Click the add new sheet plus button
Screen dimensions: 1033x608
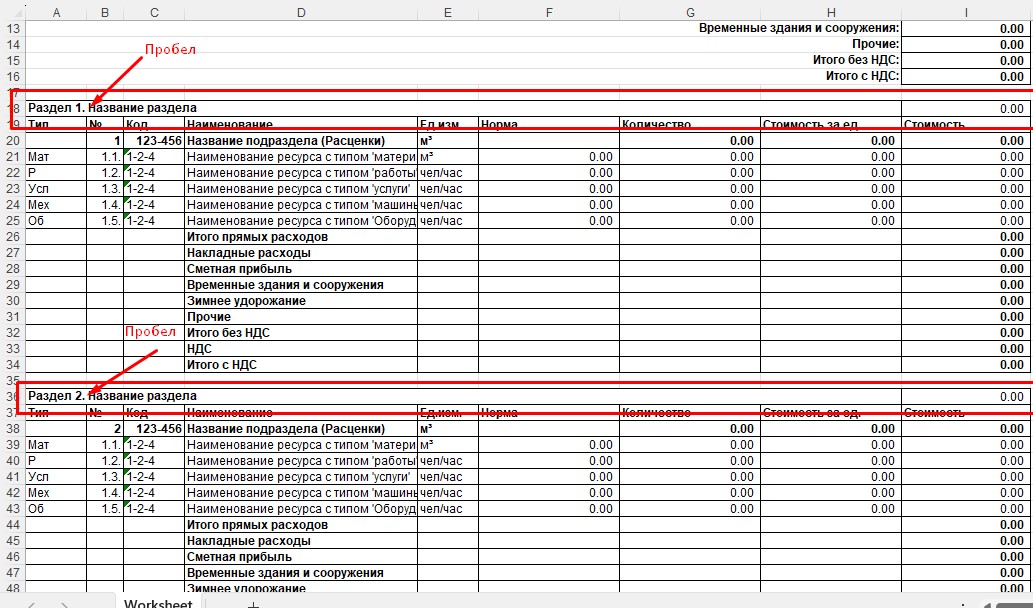pyautogui.click(x=253, y=603)
